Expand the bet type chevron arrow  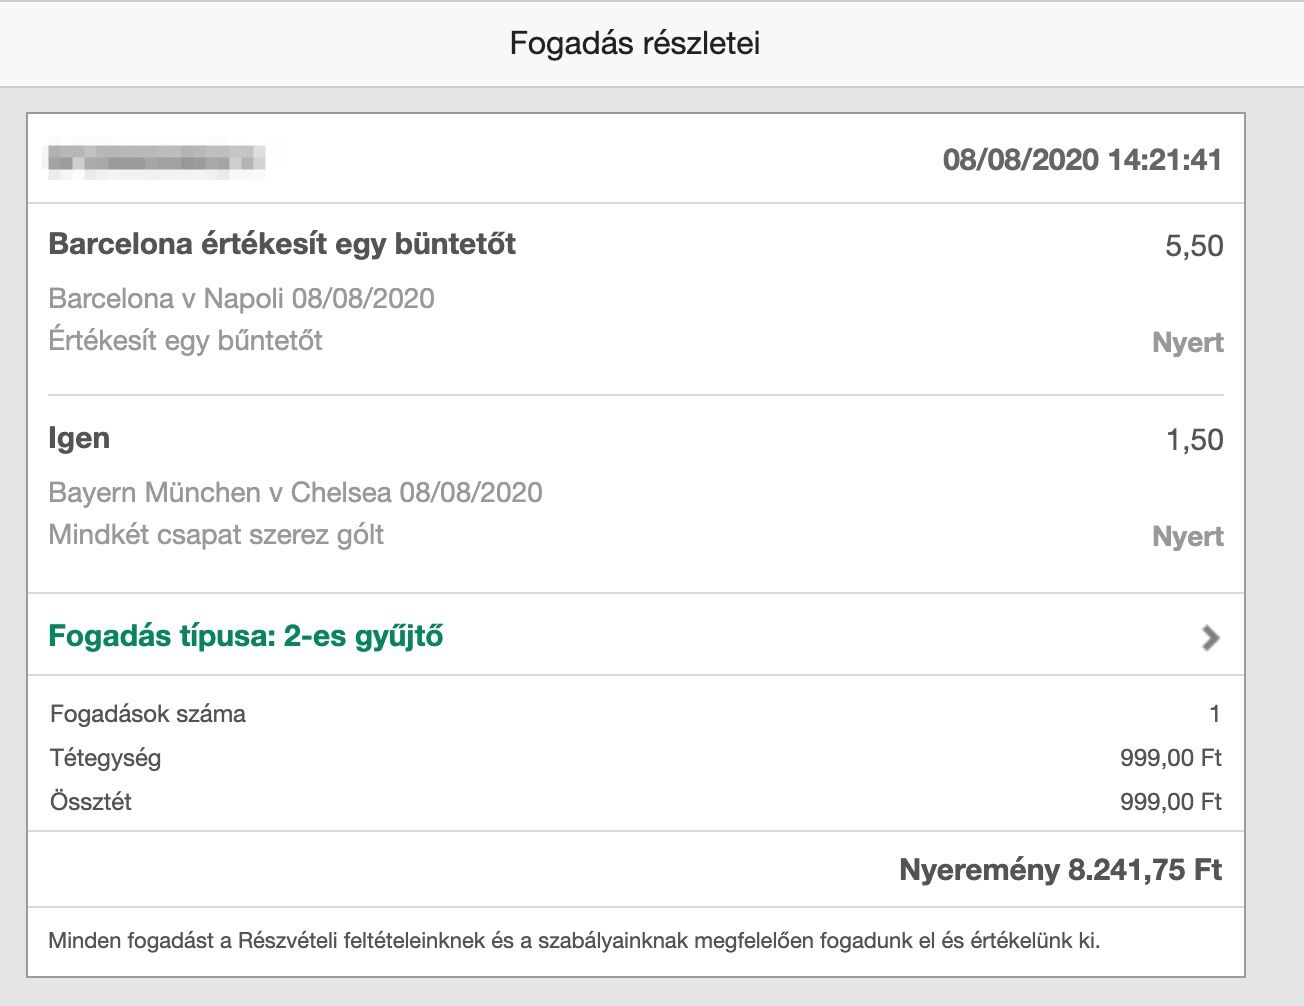[1210, 637]
